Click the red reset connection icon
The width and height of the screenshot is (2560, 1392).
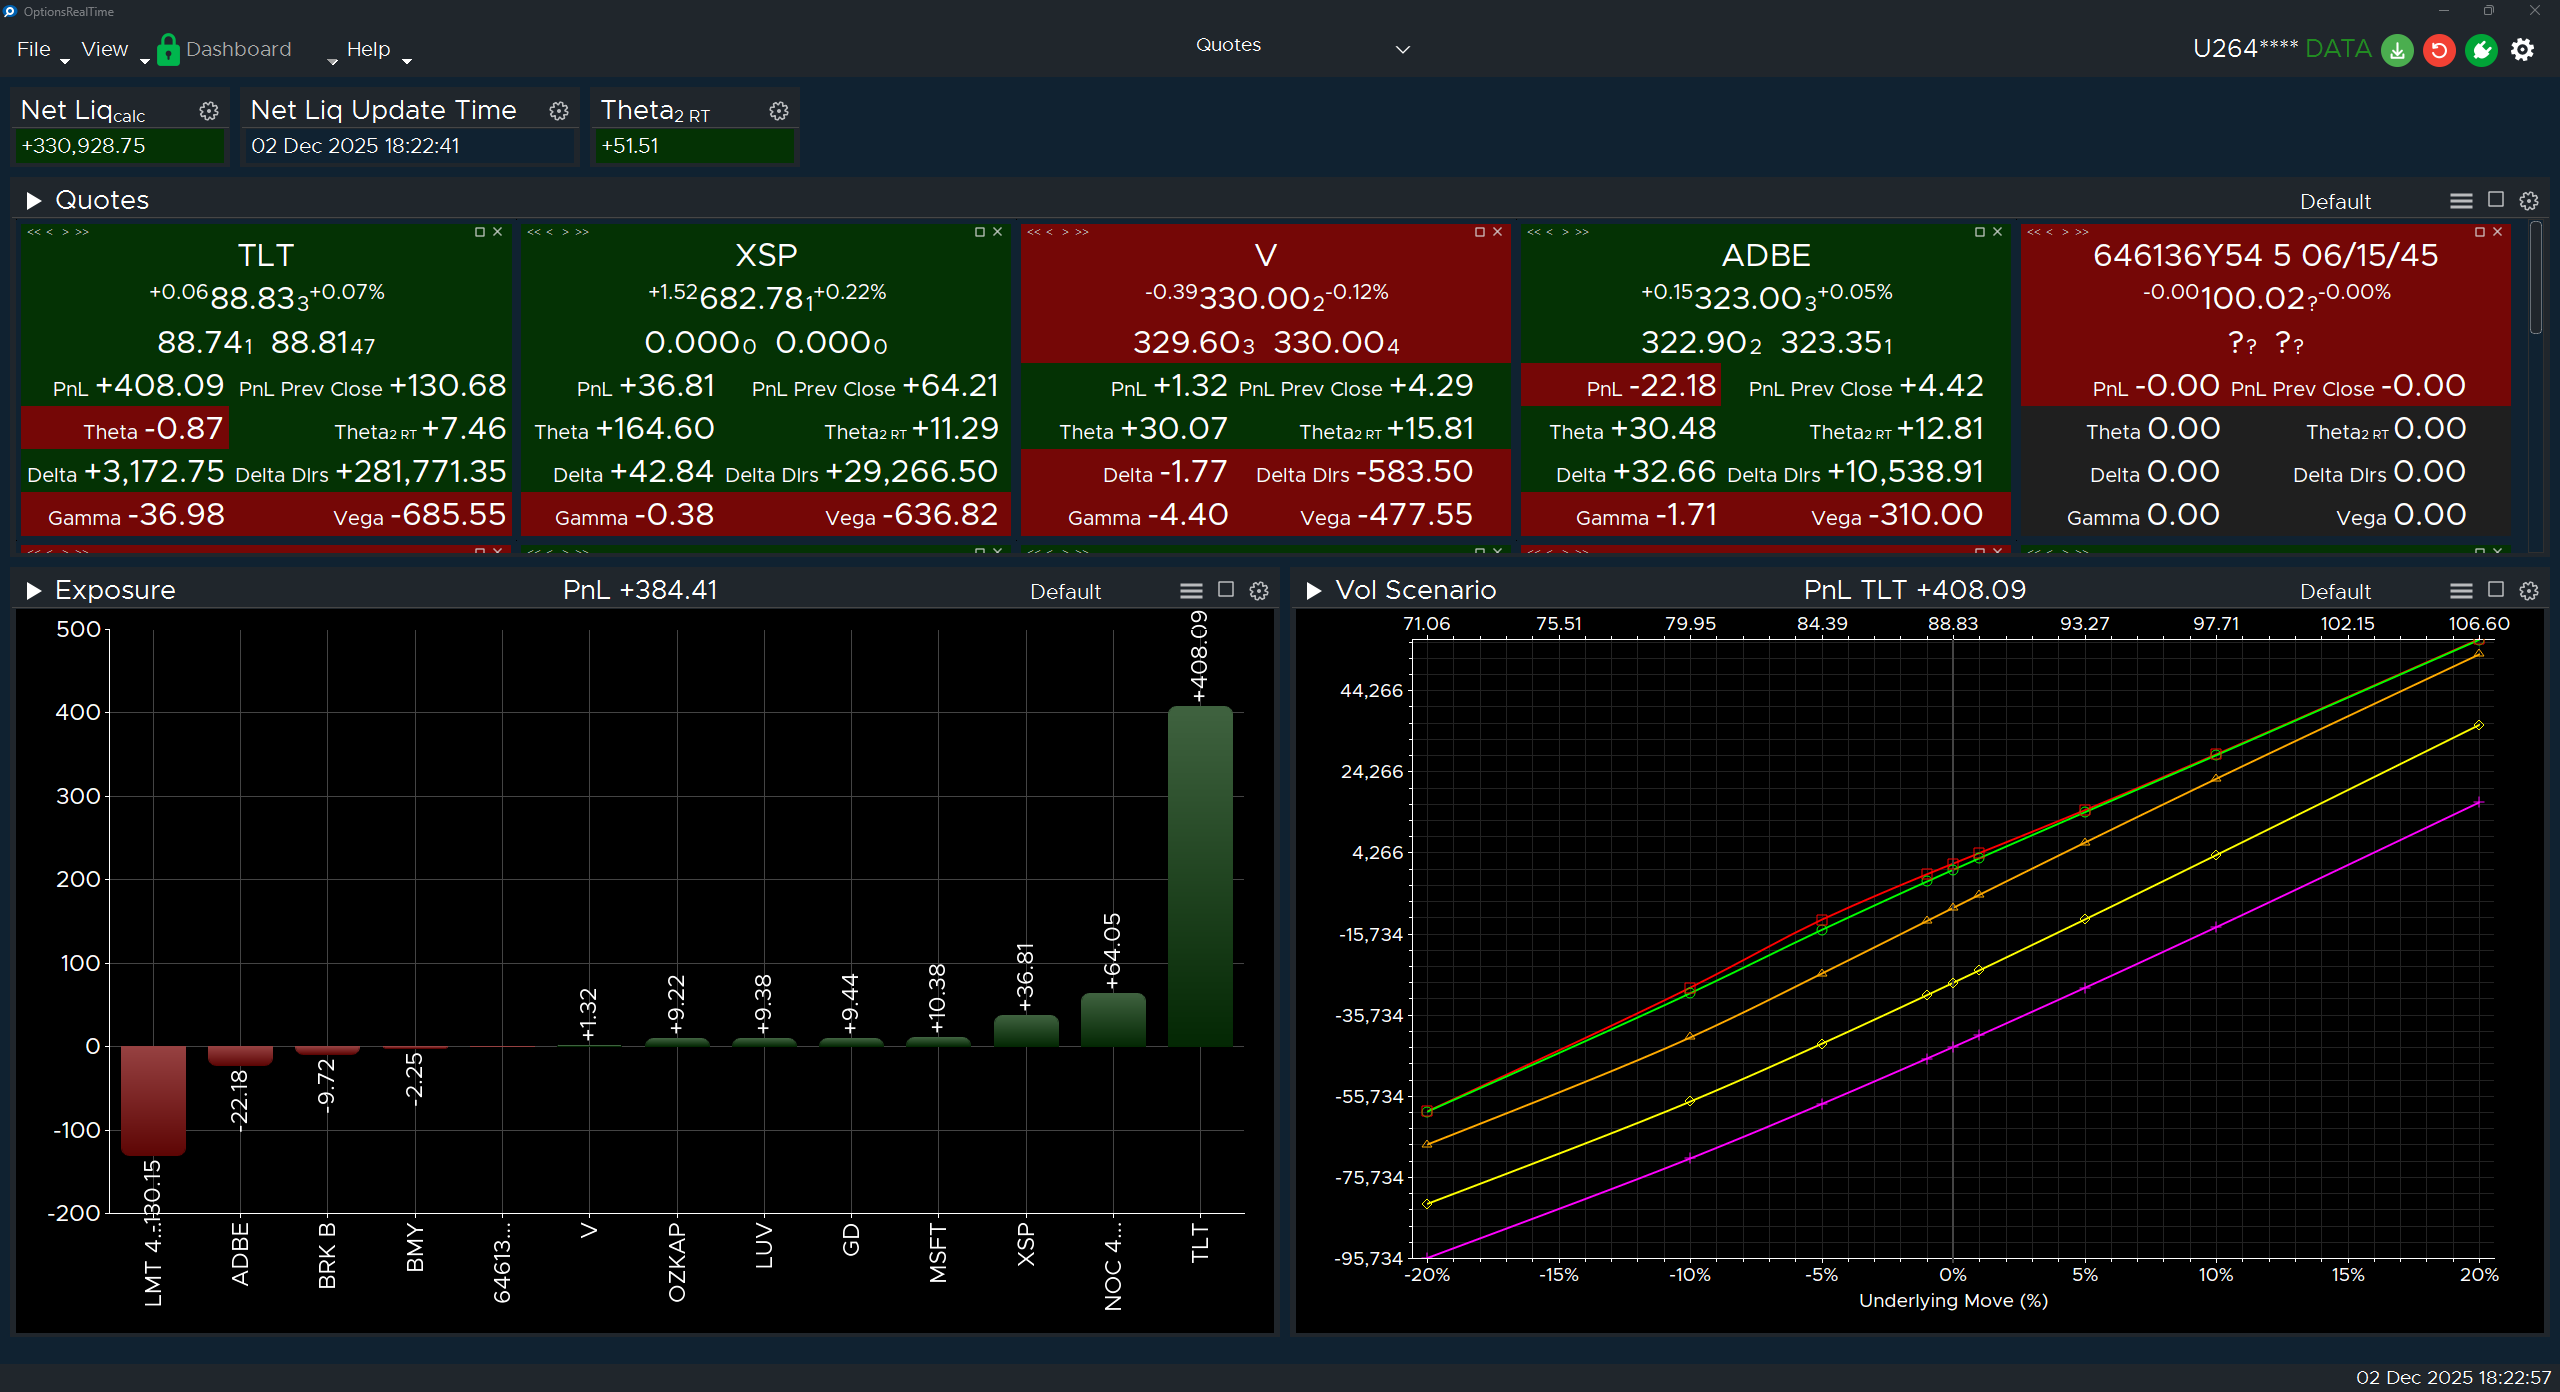pyautogui.click(x=2438, y=50)
